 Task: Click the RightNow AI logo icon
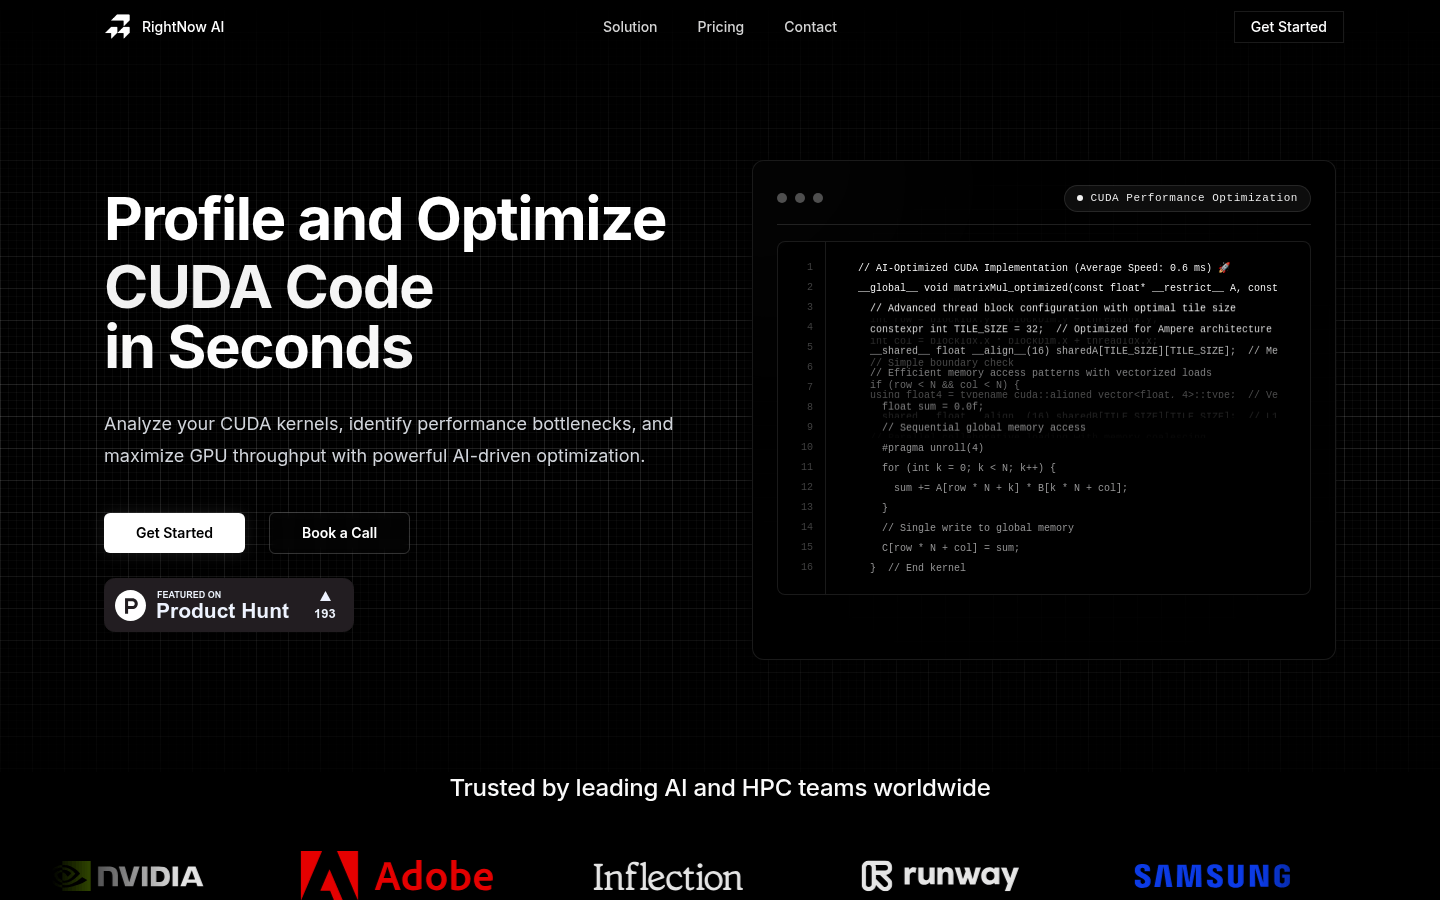pos(118,27)
